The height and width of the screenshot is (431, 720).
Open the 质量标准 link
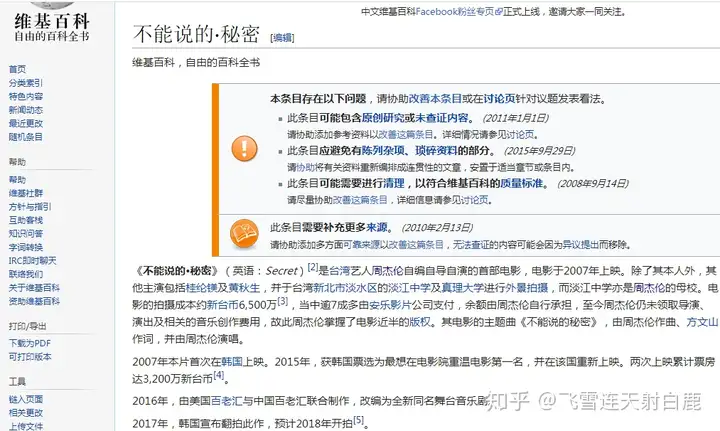click(521, 183)
